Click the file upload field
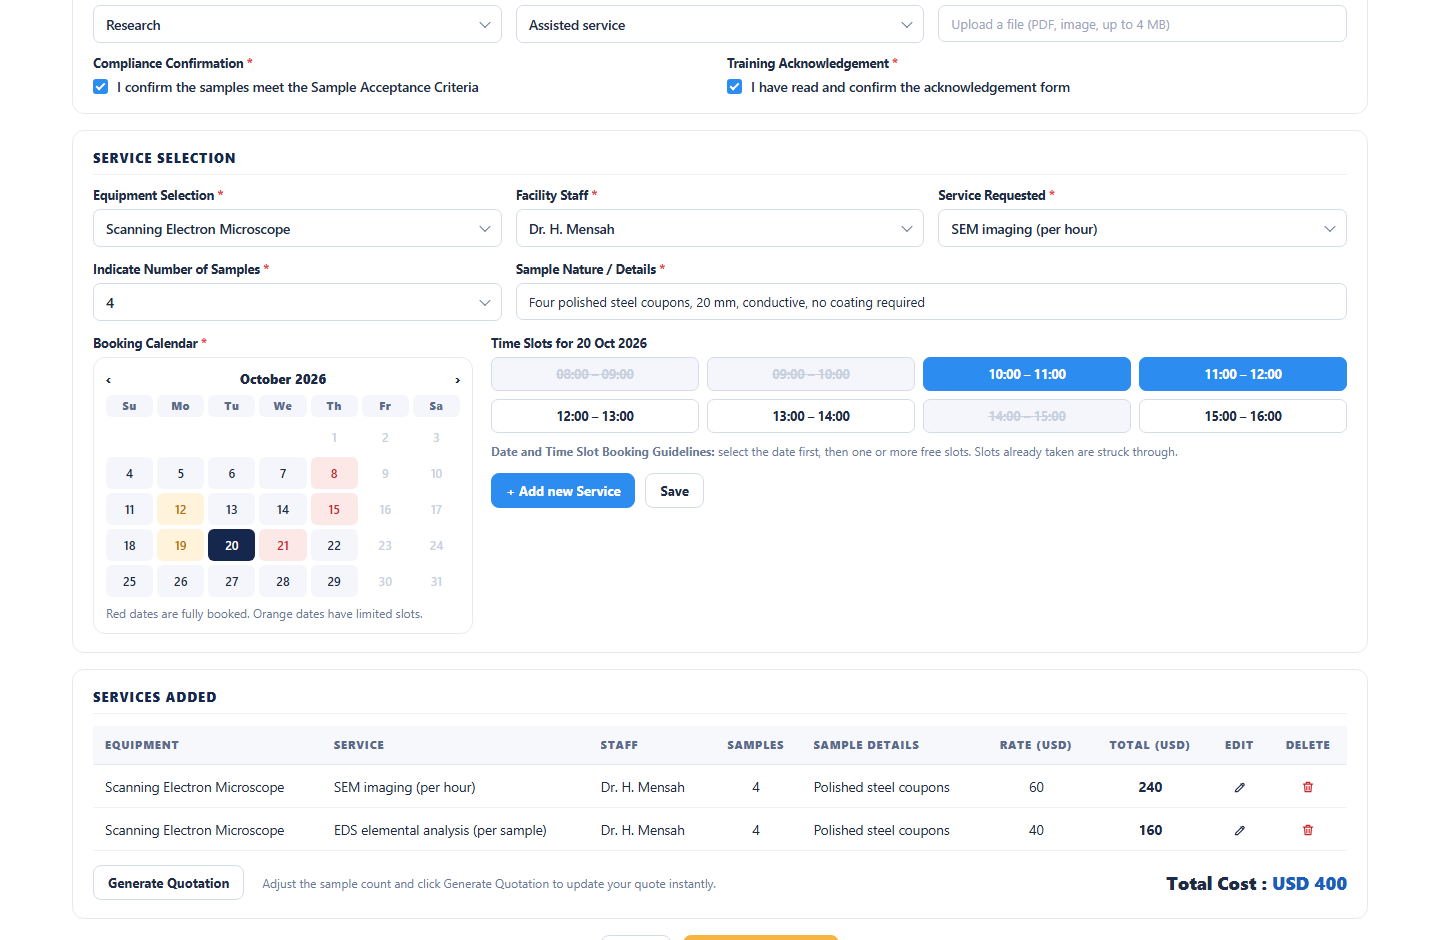Viewport: 1440px width, 940px height. pos(1142,24)
